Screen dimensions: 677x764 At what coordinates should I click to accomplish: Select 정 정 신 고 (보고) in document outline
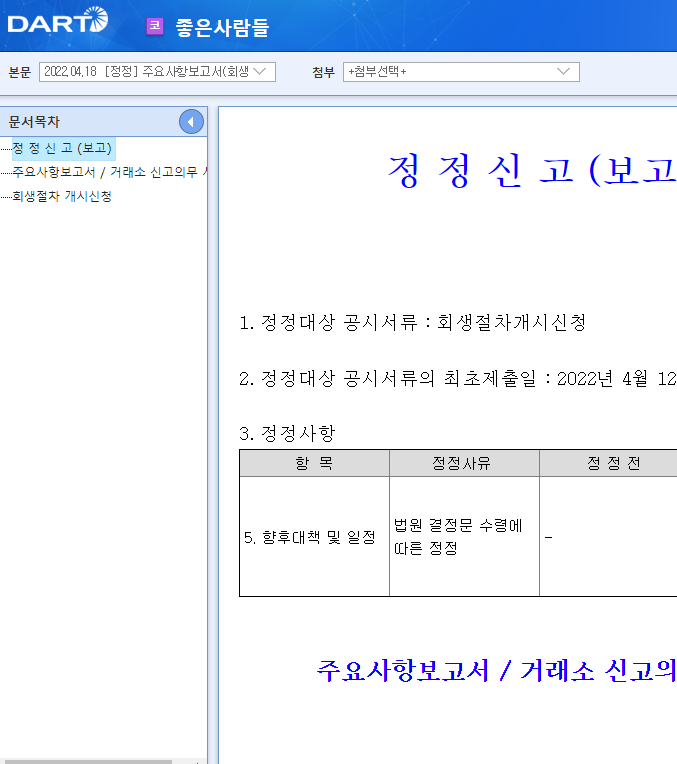coord(62,148)
